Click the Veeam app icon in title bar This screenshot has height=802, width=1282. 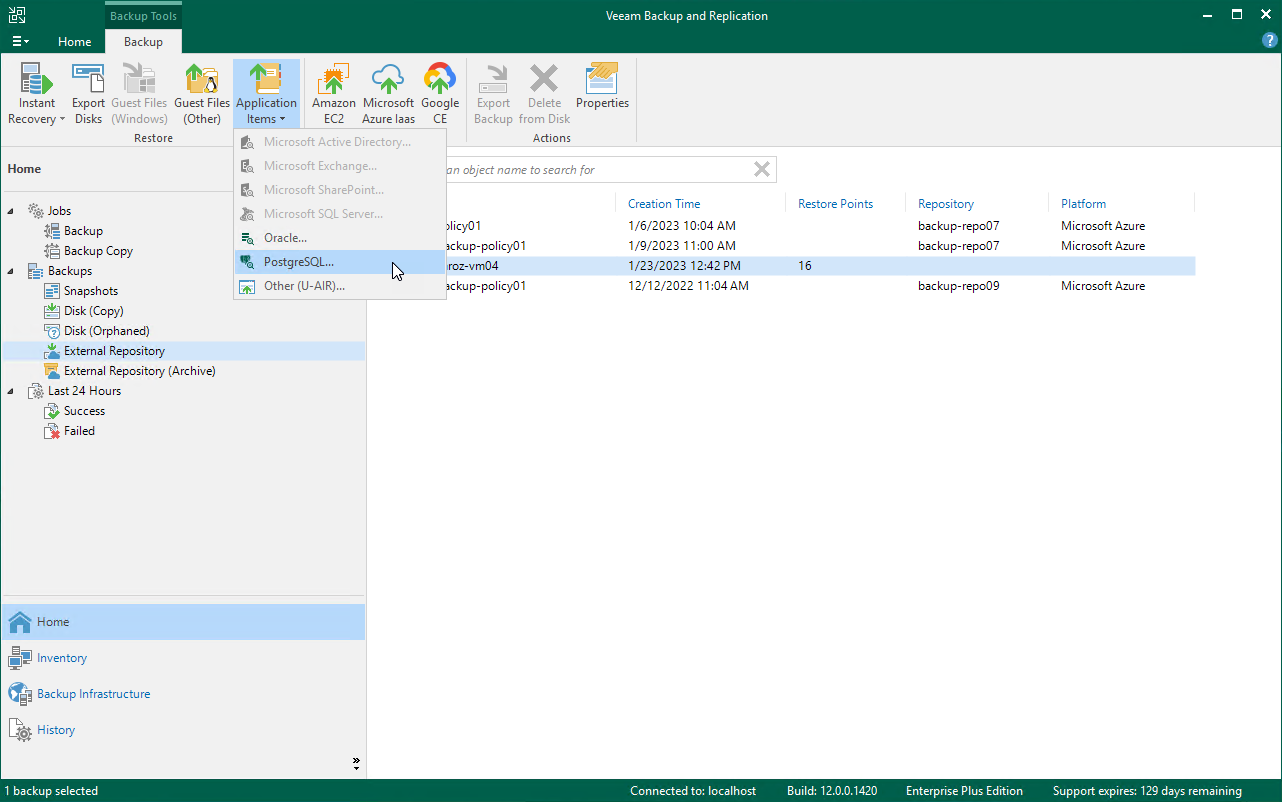tap(16, 15)
